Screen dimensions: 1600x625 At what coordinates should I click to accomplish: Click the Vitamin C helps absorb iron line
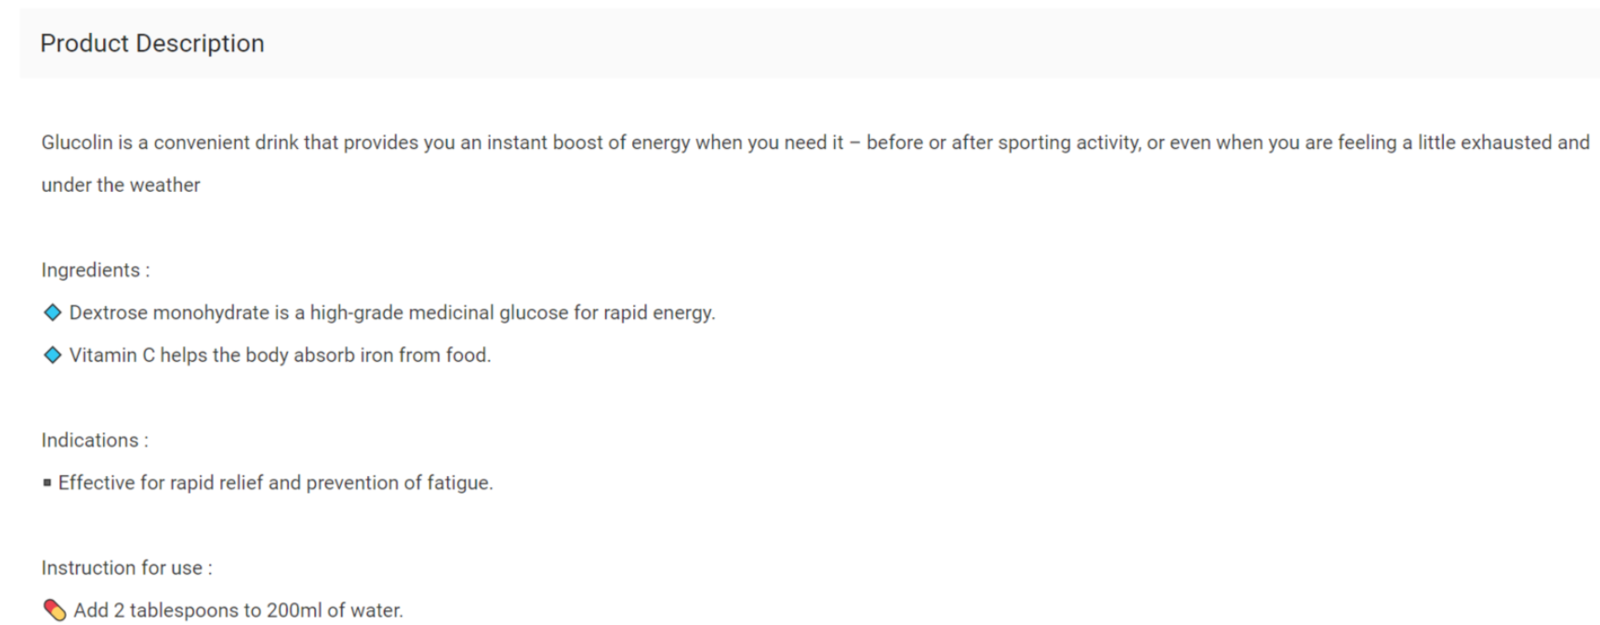tap(280, 355)
